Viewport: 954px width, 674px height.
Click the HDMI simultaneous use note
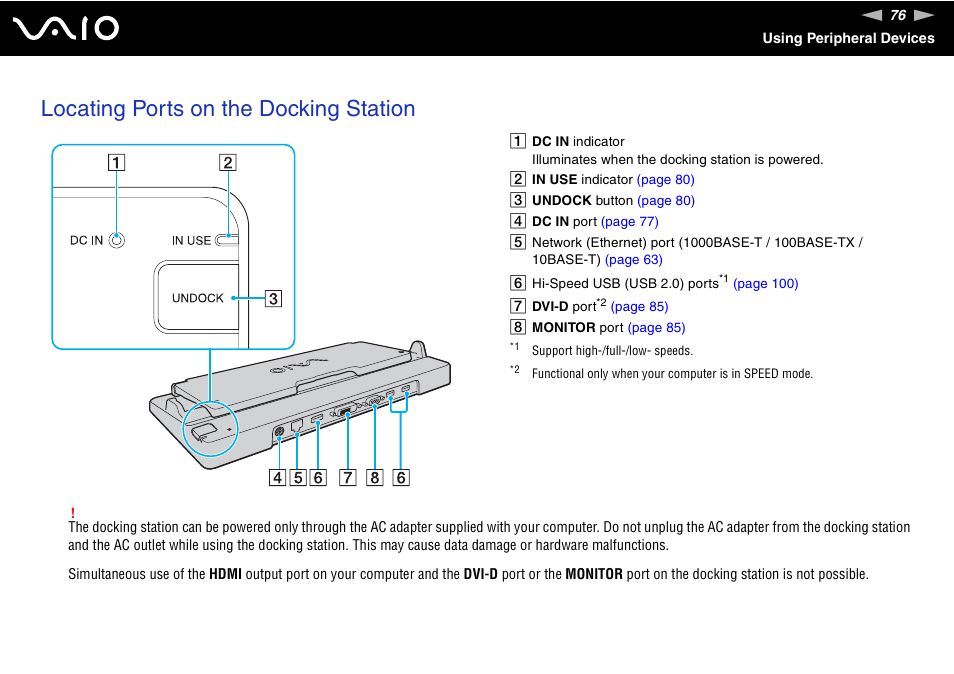468,574
